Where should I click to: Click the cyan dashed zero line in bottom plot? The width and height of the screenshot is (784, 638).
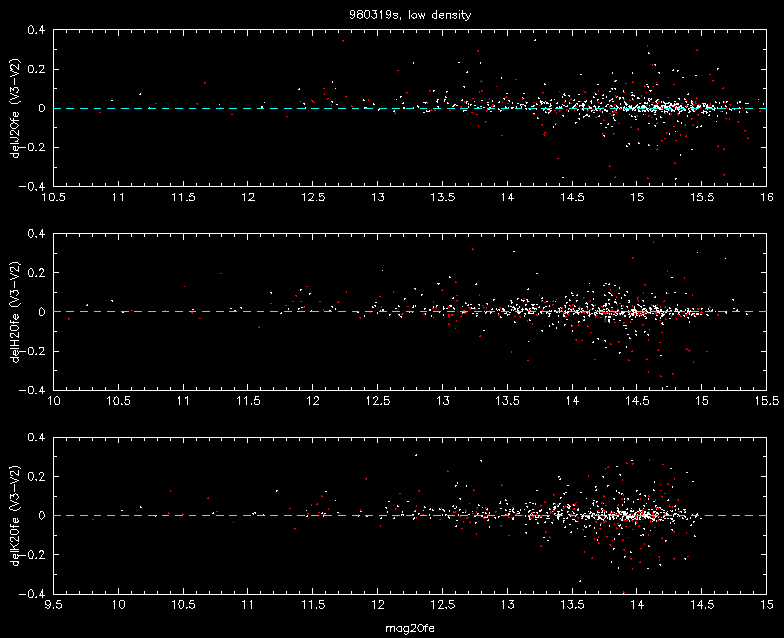coord(410,516)
